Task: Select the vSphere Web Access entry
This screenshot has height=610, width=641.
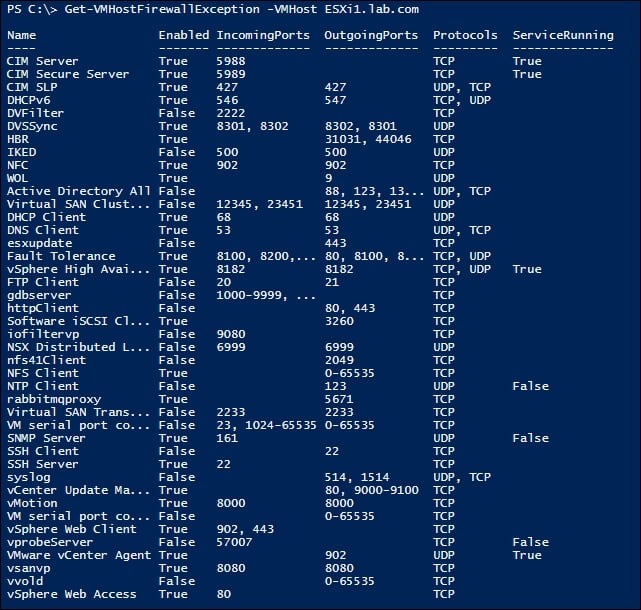Action: (x=72, y=594)
